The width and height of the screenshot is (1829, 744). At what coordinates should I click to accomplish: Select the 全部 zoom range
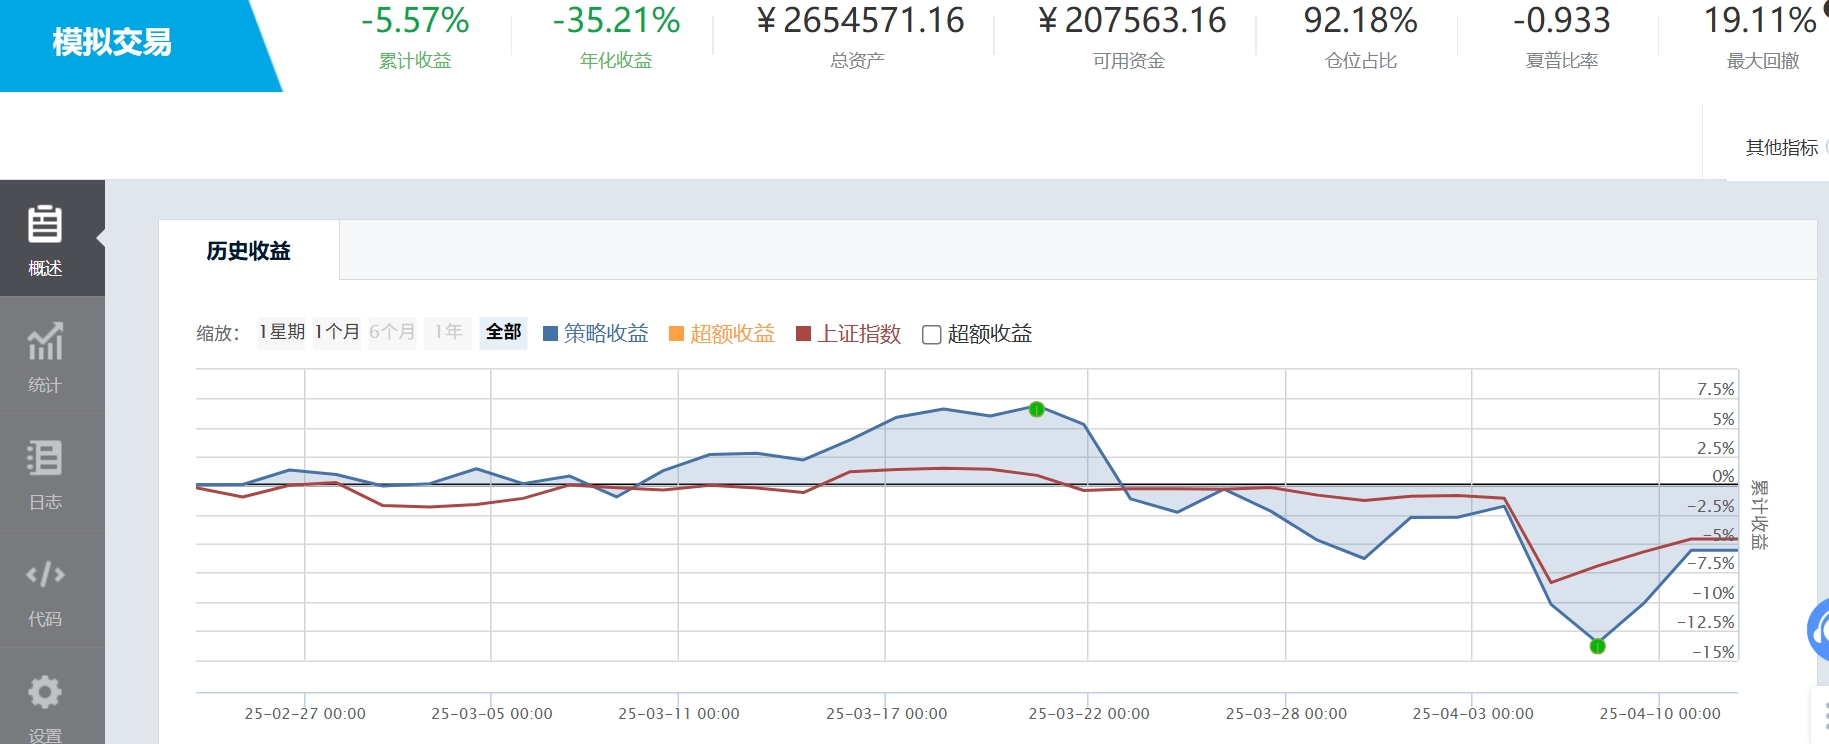coord(503,332)
